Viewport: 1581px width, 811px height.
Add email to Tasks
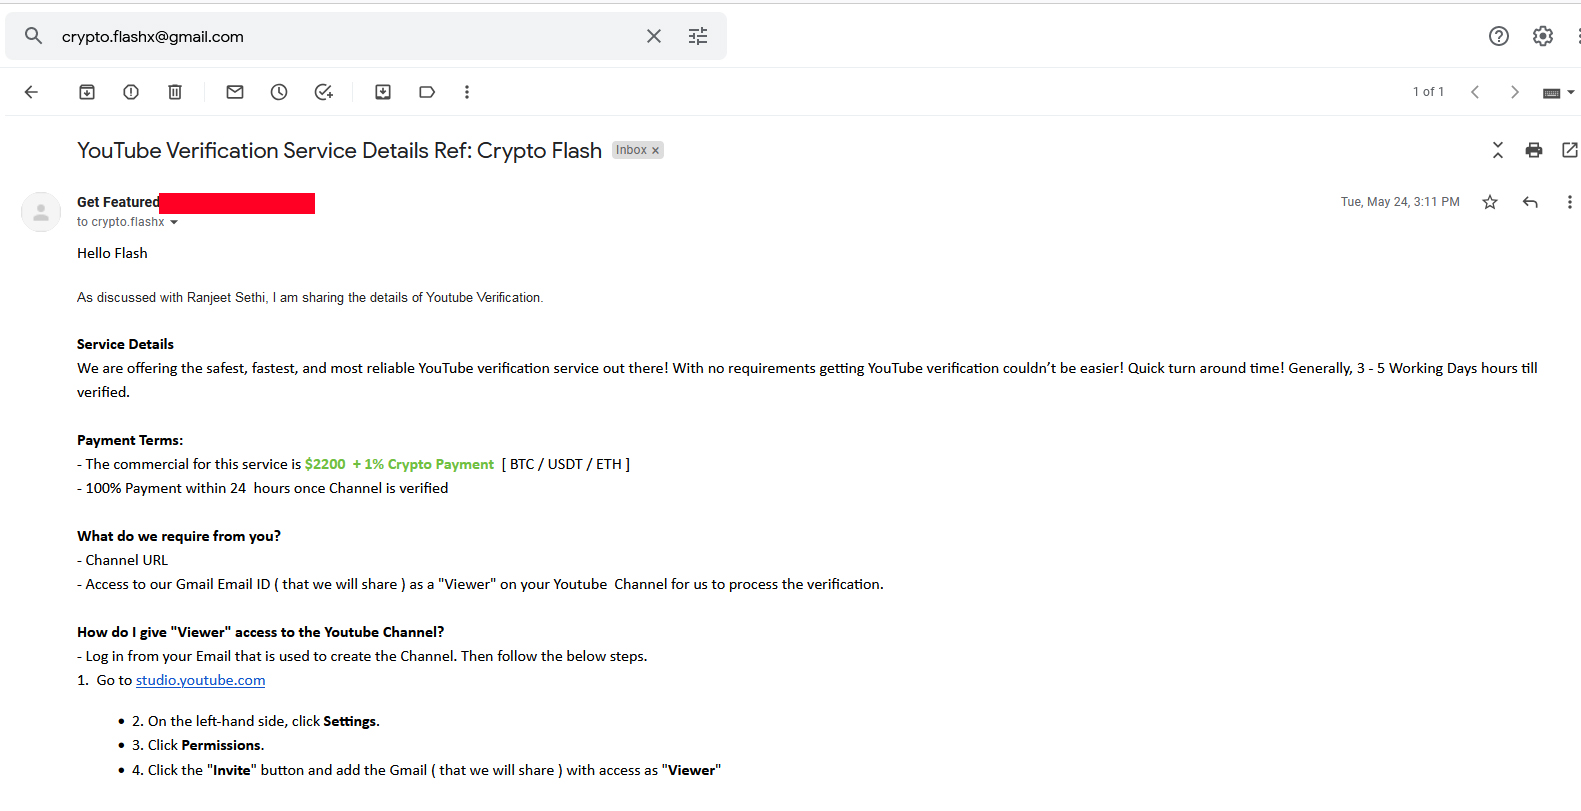[323, 92]
